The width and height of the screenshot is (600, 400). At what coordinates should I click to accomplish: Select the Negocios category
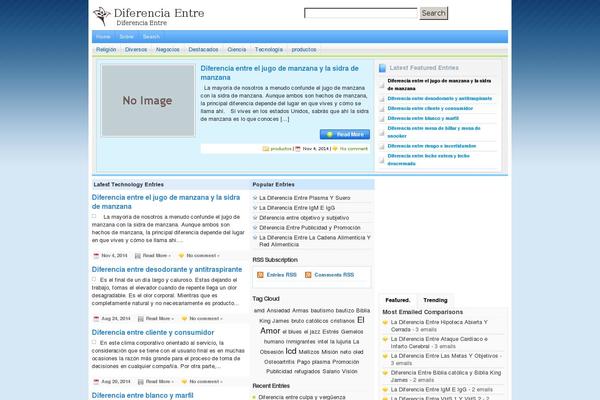pos(168,50)
